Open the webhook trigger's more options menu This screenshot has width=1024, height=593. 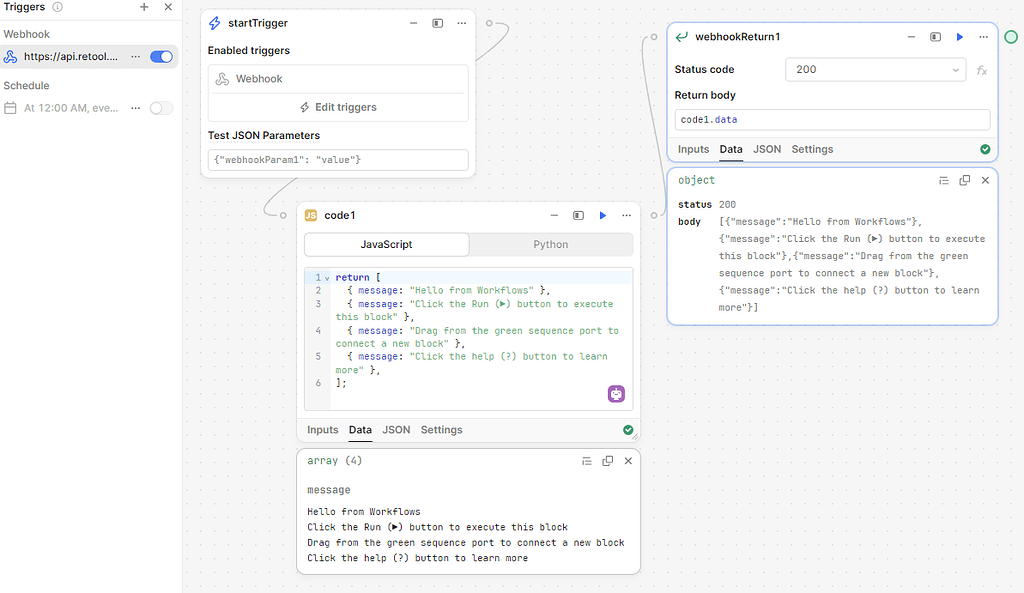tap(135, 57)
